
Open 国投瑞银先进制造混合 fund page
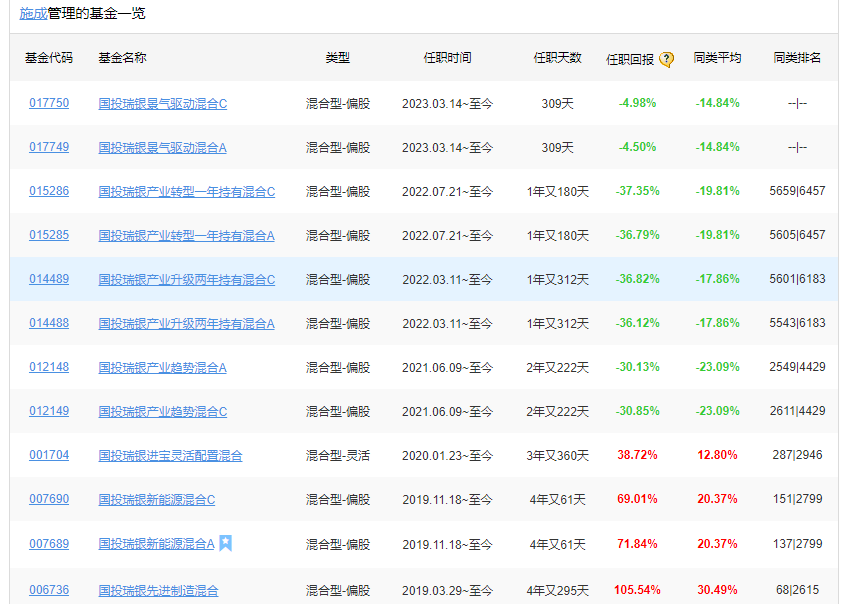click(x=158, y=590)
